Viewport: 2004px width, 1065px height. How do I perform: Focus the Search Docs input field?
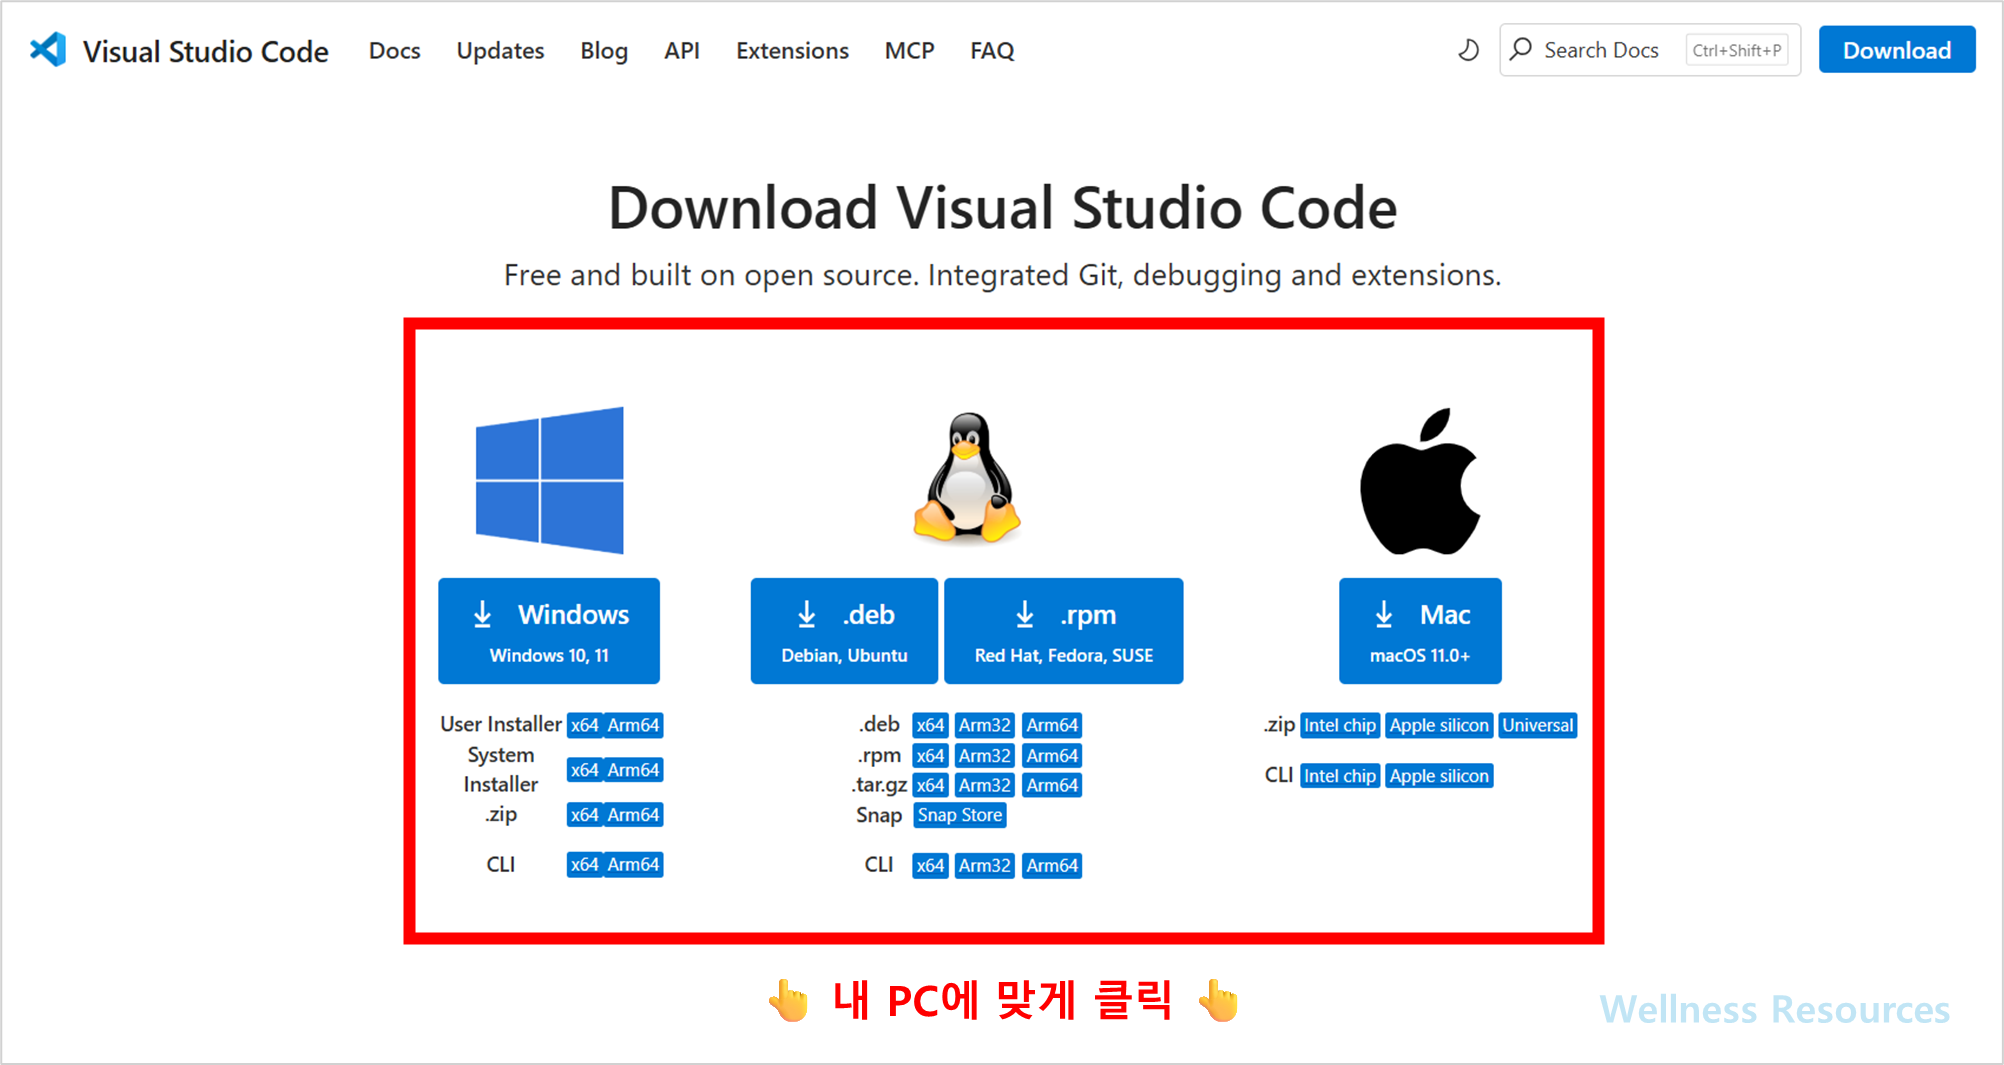1650,50
